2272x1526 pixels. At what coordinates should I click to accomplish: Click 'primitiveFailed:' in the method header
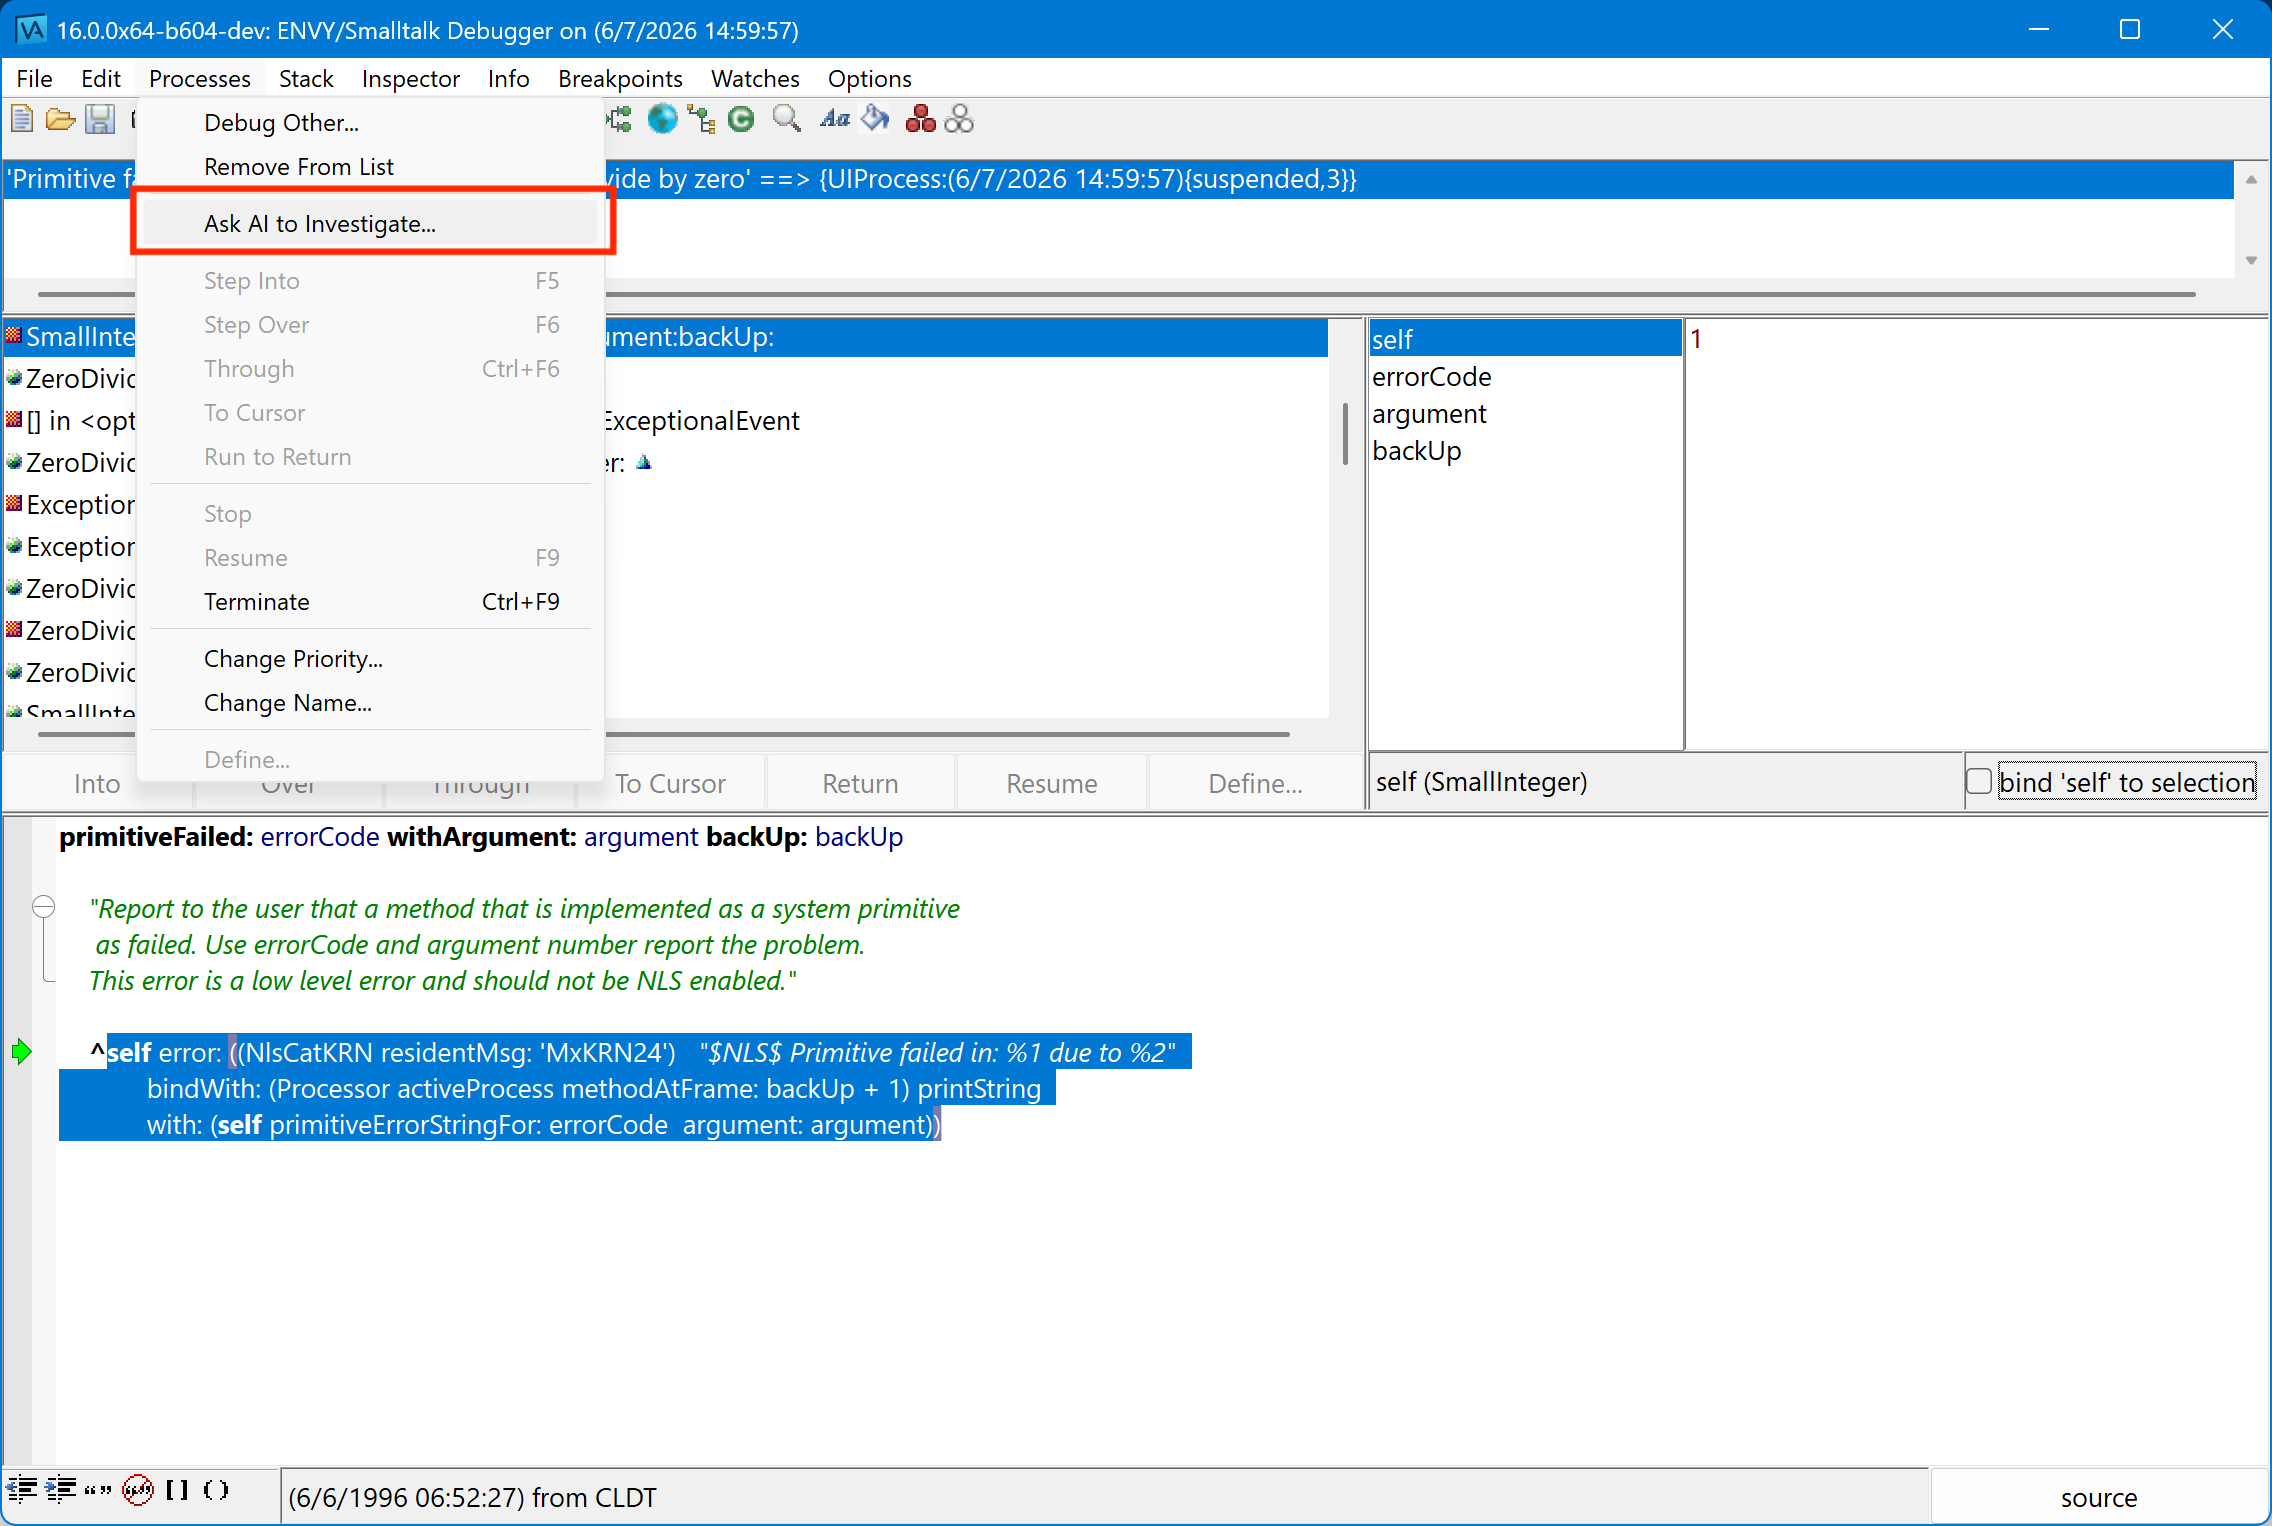tap(156, 836)
